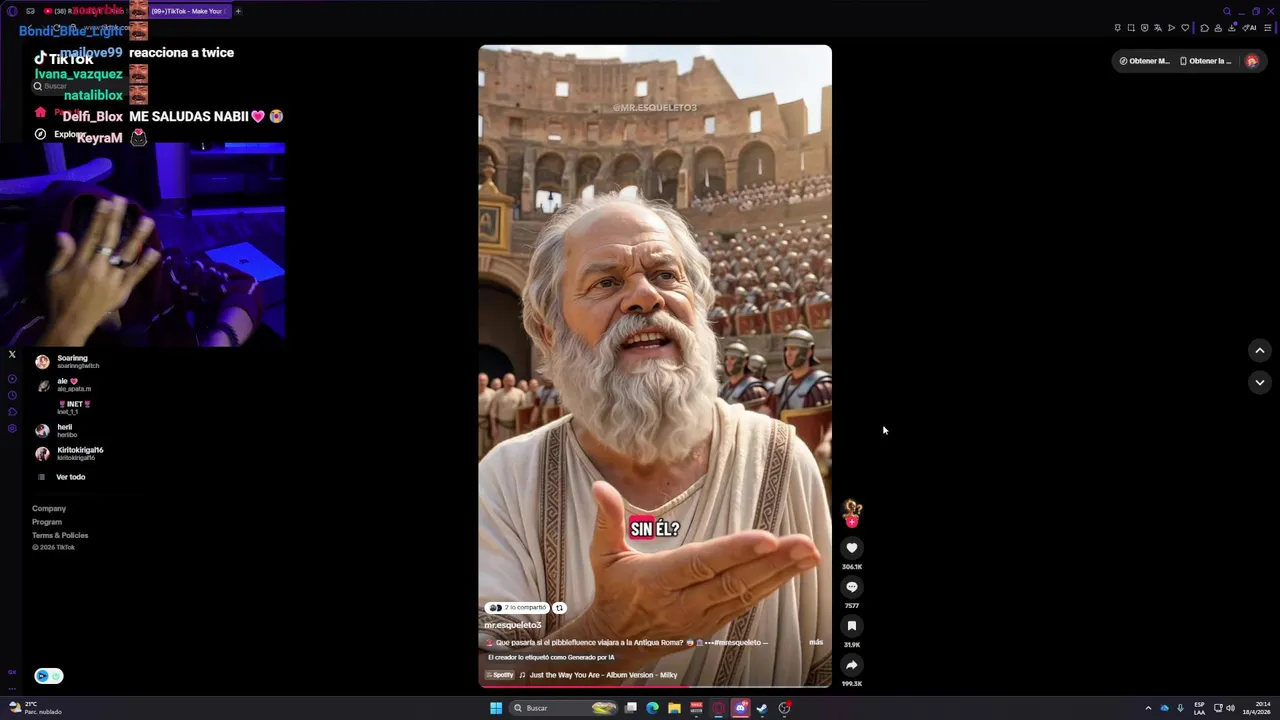Follow creator via avatar plus badge
The width and height of the screenshot is (1280, 720).
click(852, 521)
